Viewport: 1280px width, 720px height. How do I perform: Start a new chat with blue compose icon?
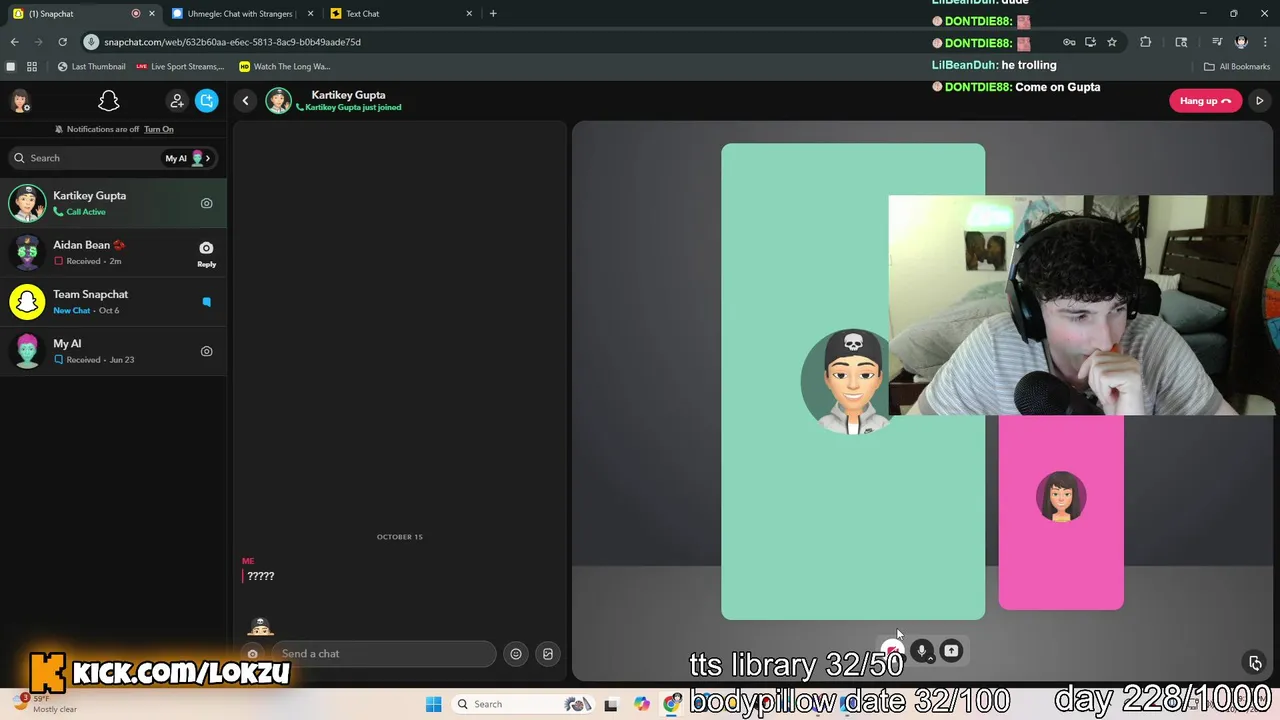tap(207, 101)
